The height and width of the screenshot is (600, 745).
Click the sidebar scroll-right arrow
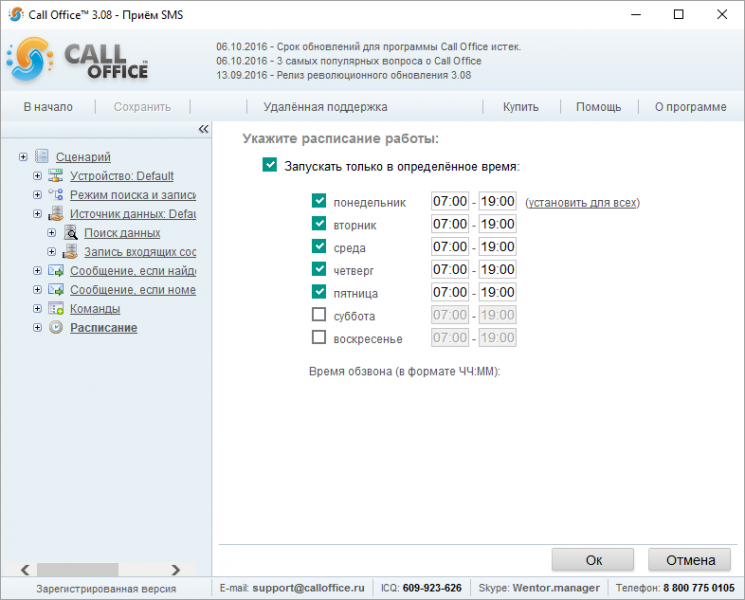(x=176, y=570)
